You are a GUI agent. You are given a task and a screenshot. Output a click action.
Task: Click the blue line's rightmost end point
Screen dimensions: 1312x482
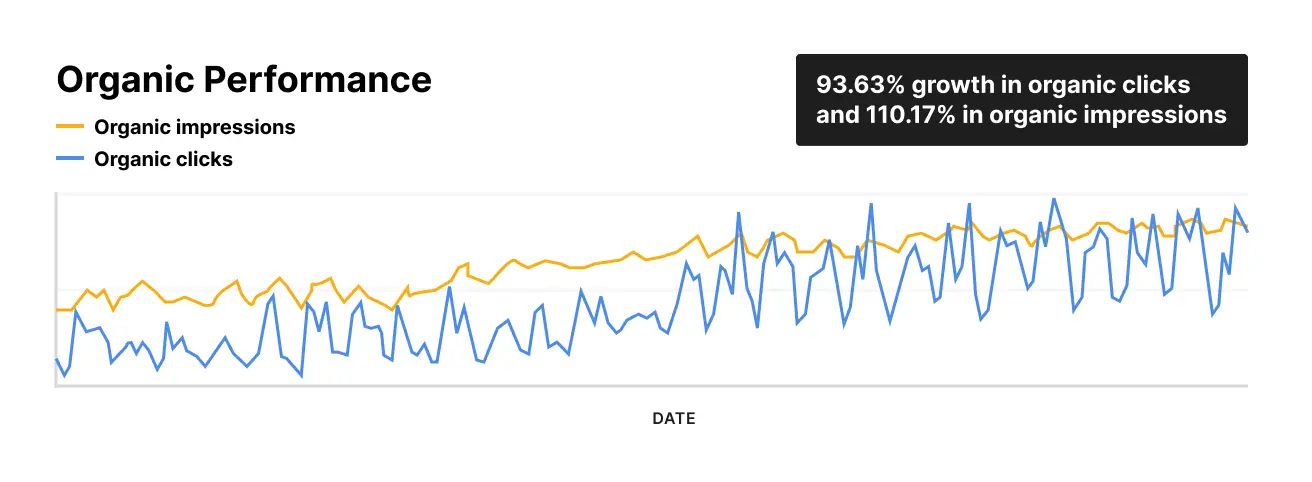click(1247, 231)
